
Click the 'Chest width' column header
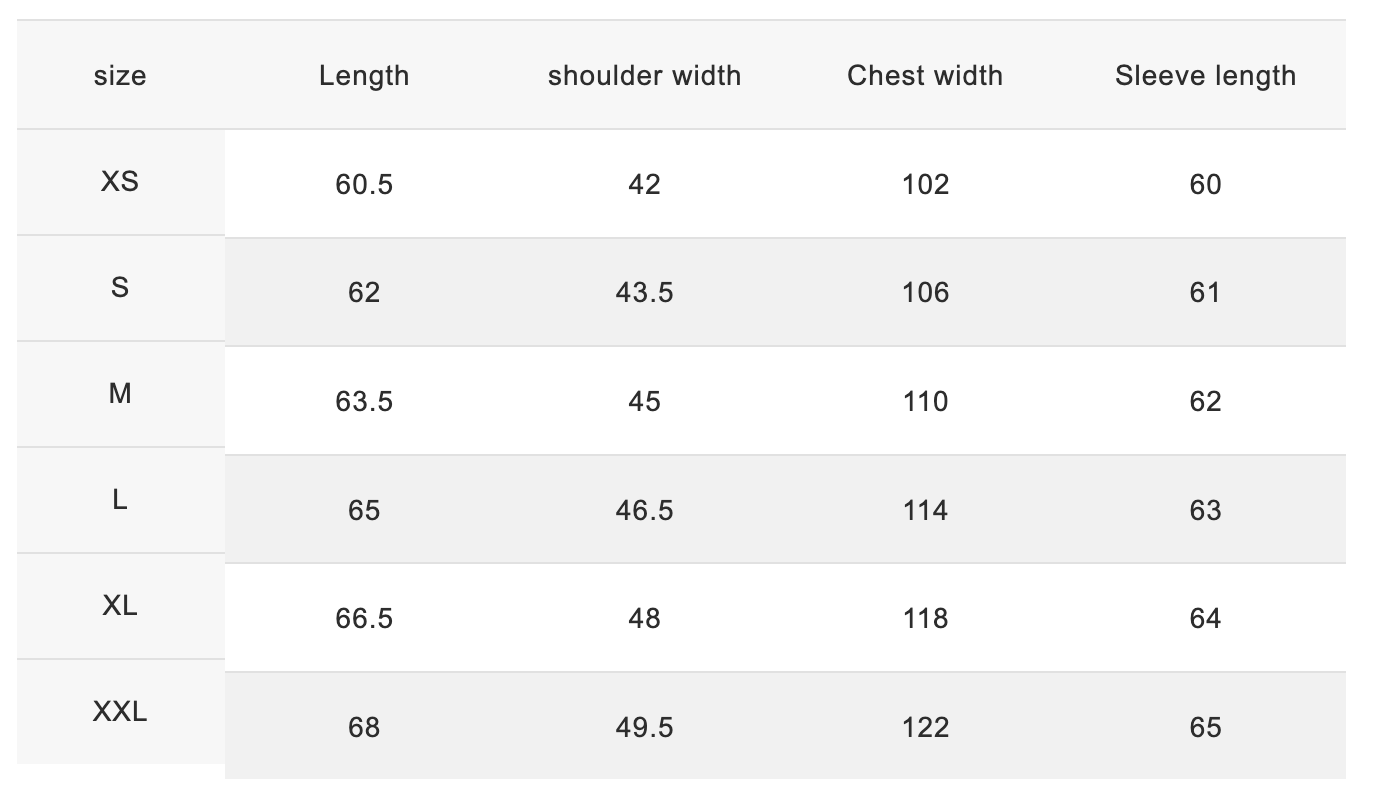(x=925, y=76)
